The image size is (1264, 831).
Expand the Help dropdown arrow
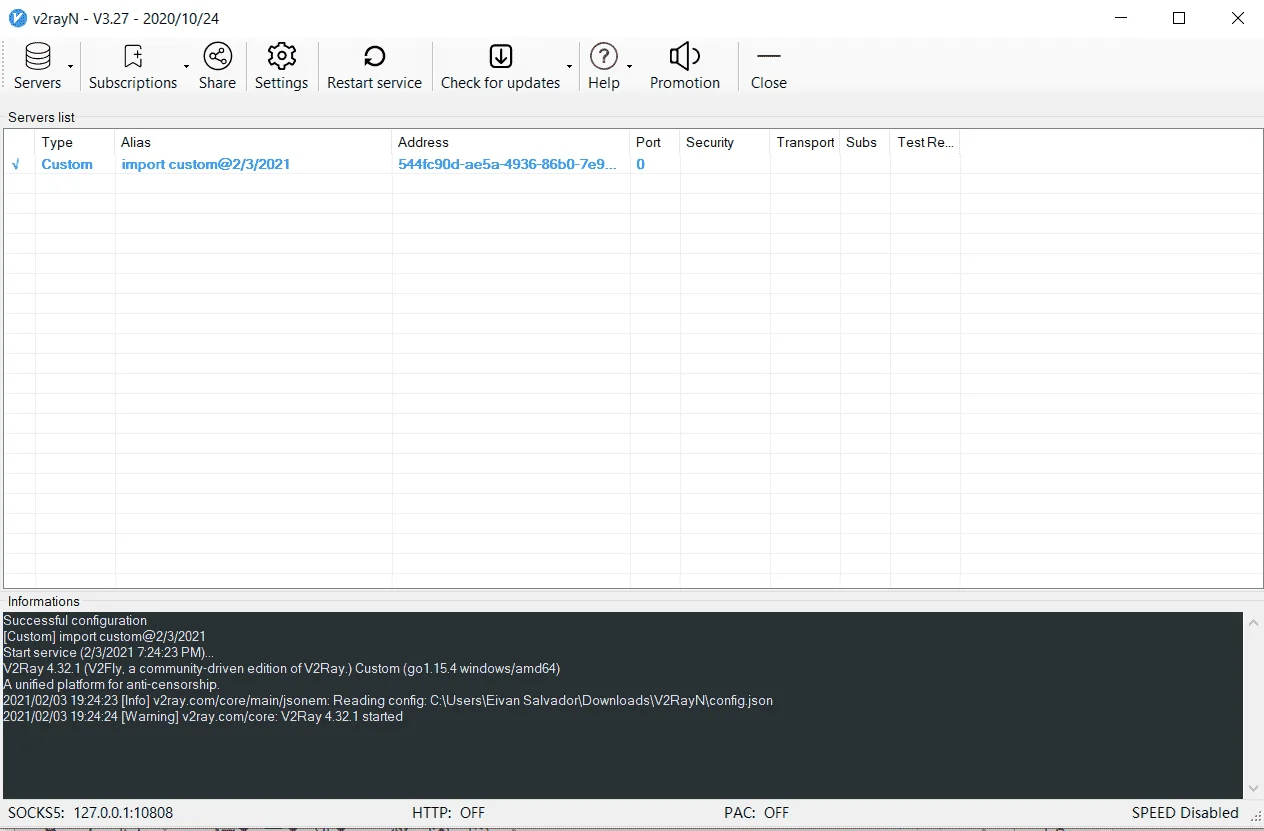coord(630,67)
